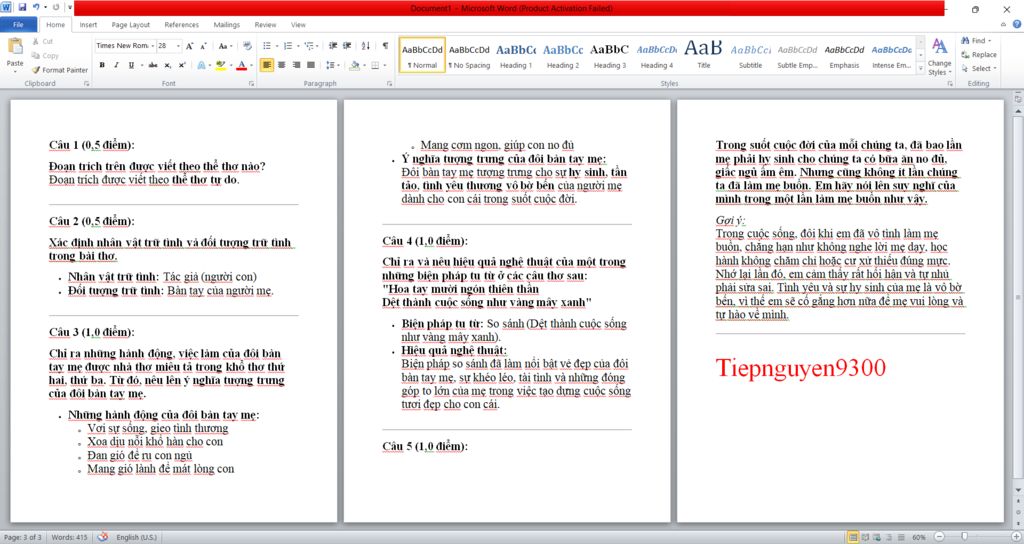Open the Times New Roman font name dropdown
1024x544 pixels.
point(153,46)
